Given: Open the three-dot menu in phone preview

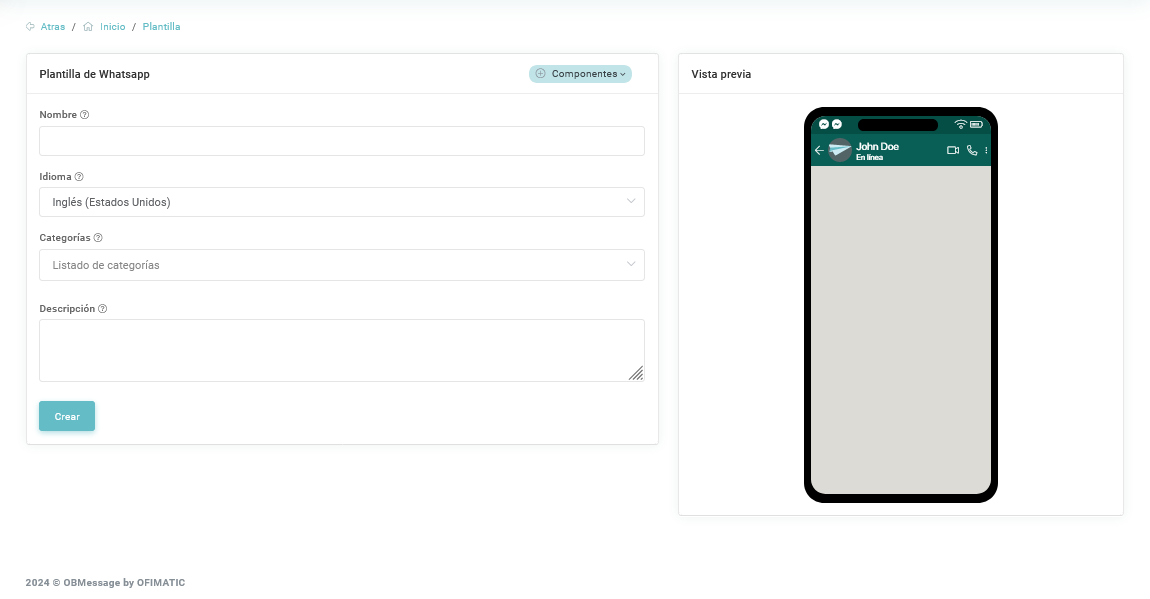Looking at the screenshot, I should click(986, 151).
